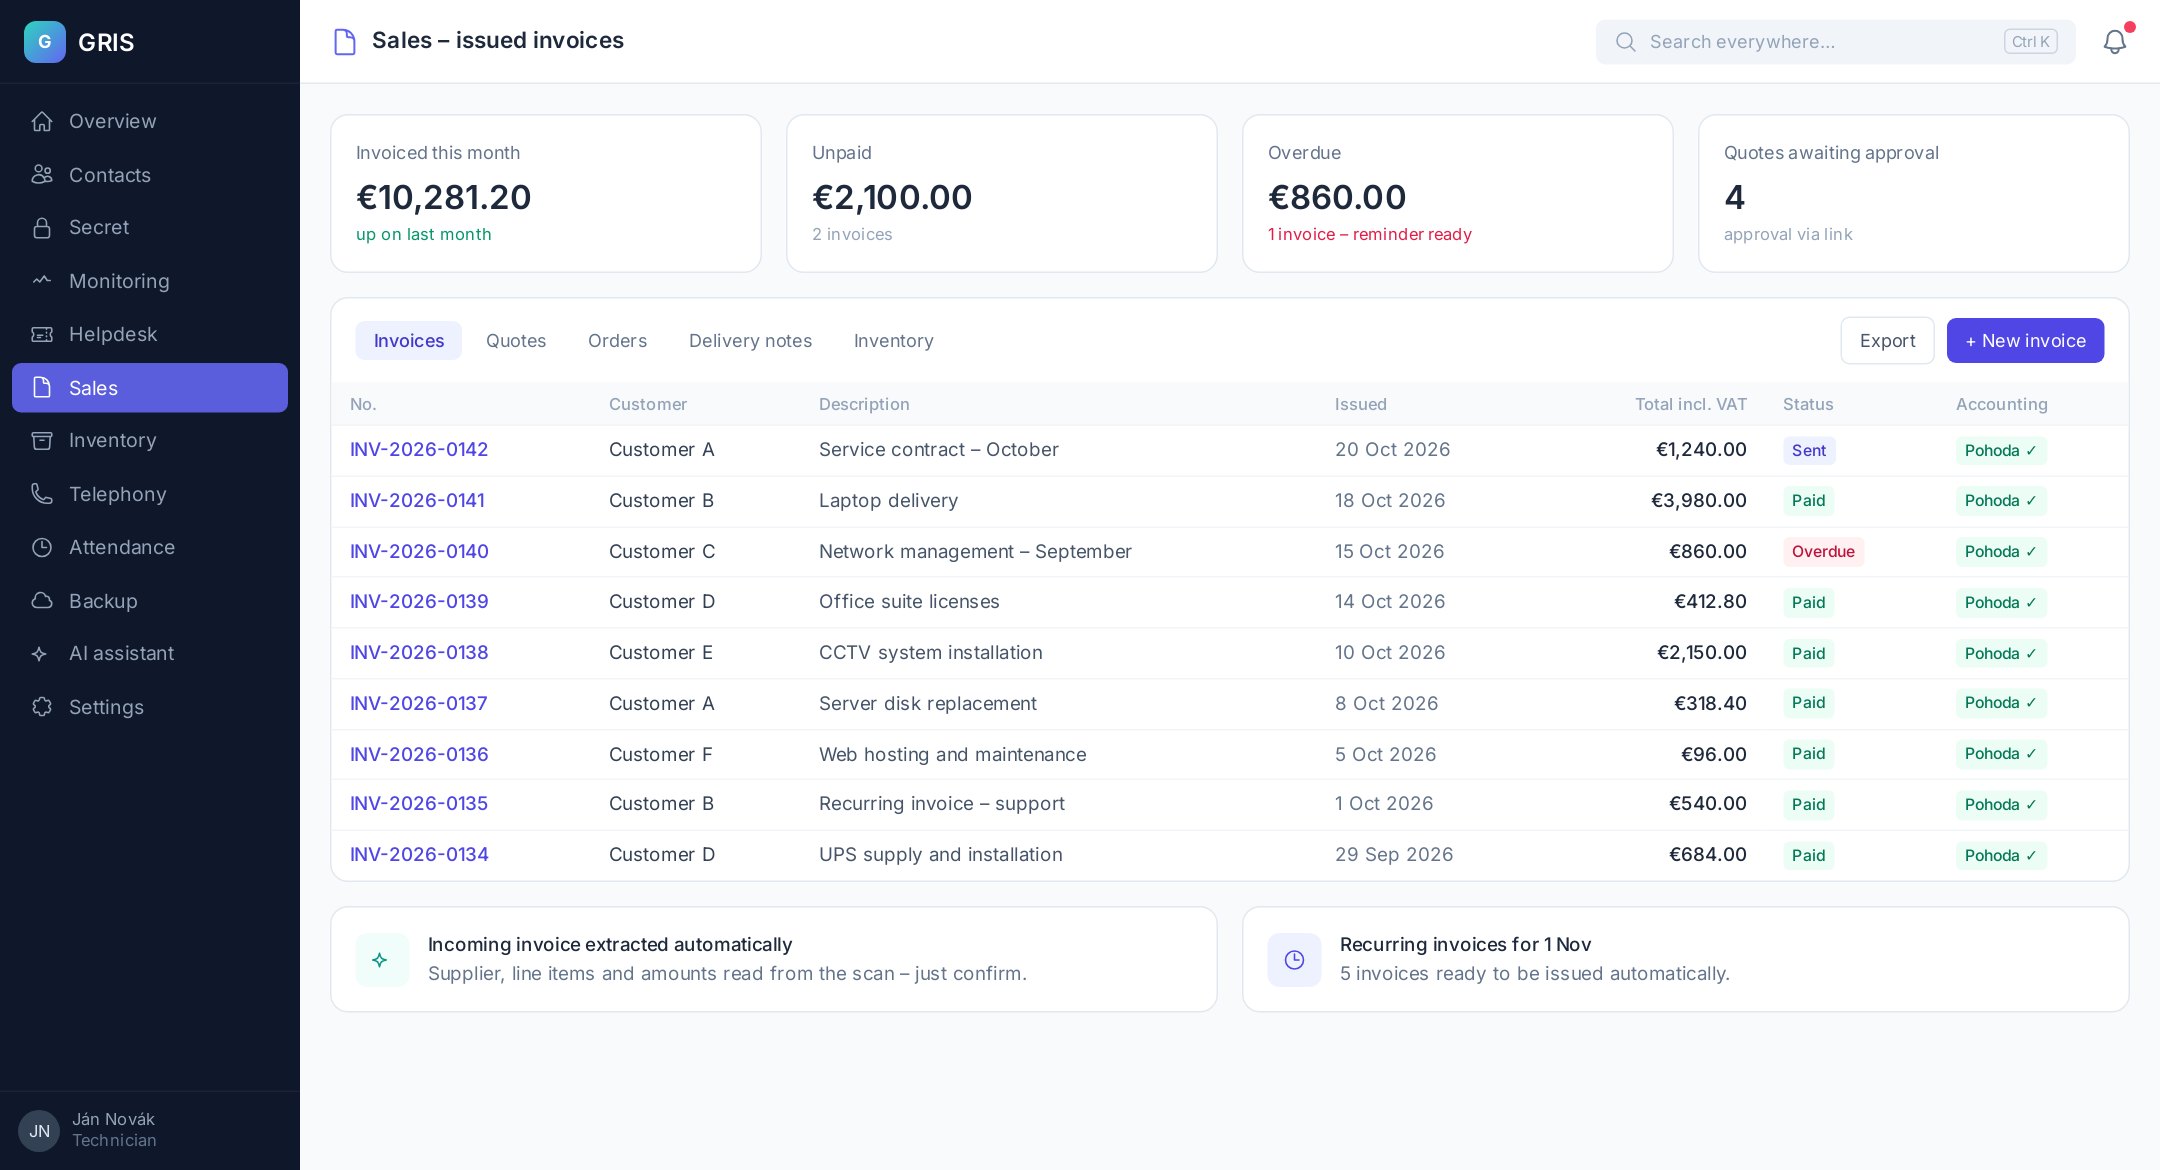Viewport: 2160px width, 1170px height.
Task: Click the Monitoring chart icon
Action: coord(42,281)
